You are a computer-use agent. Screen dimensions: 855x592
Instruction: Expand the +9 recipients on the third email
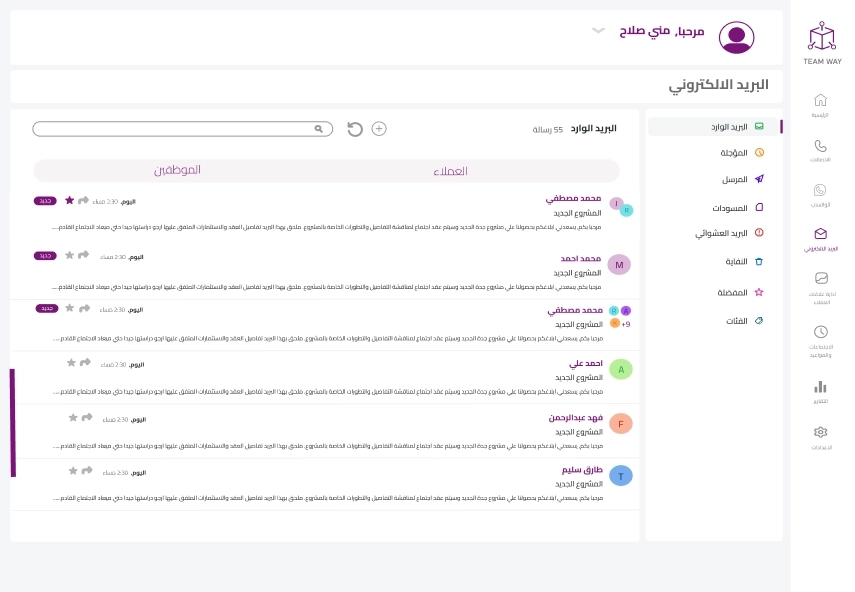[x=626, y=324]
